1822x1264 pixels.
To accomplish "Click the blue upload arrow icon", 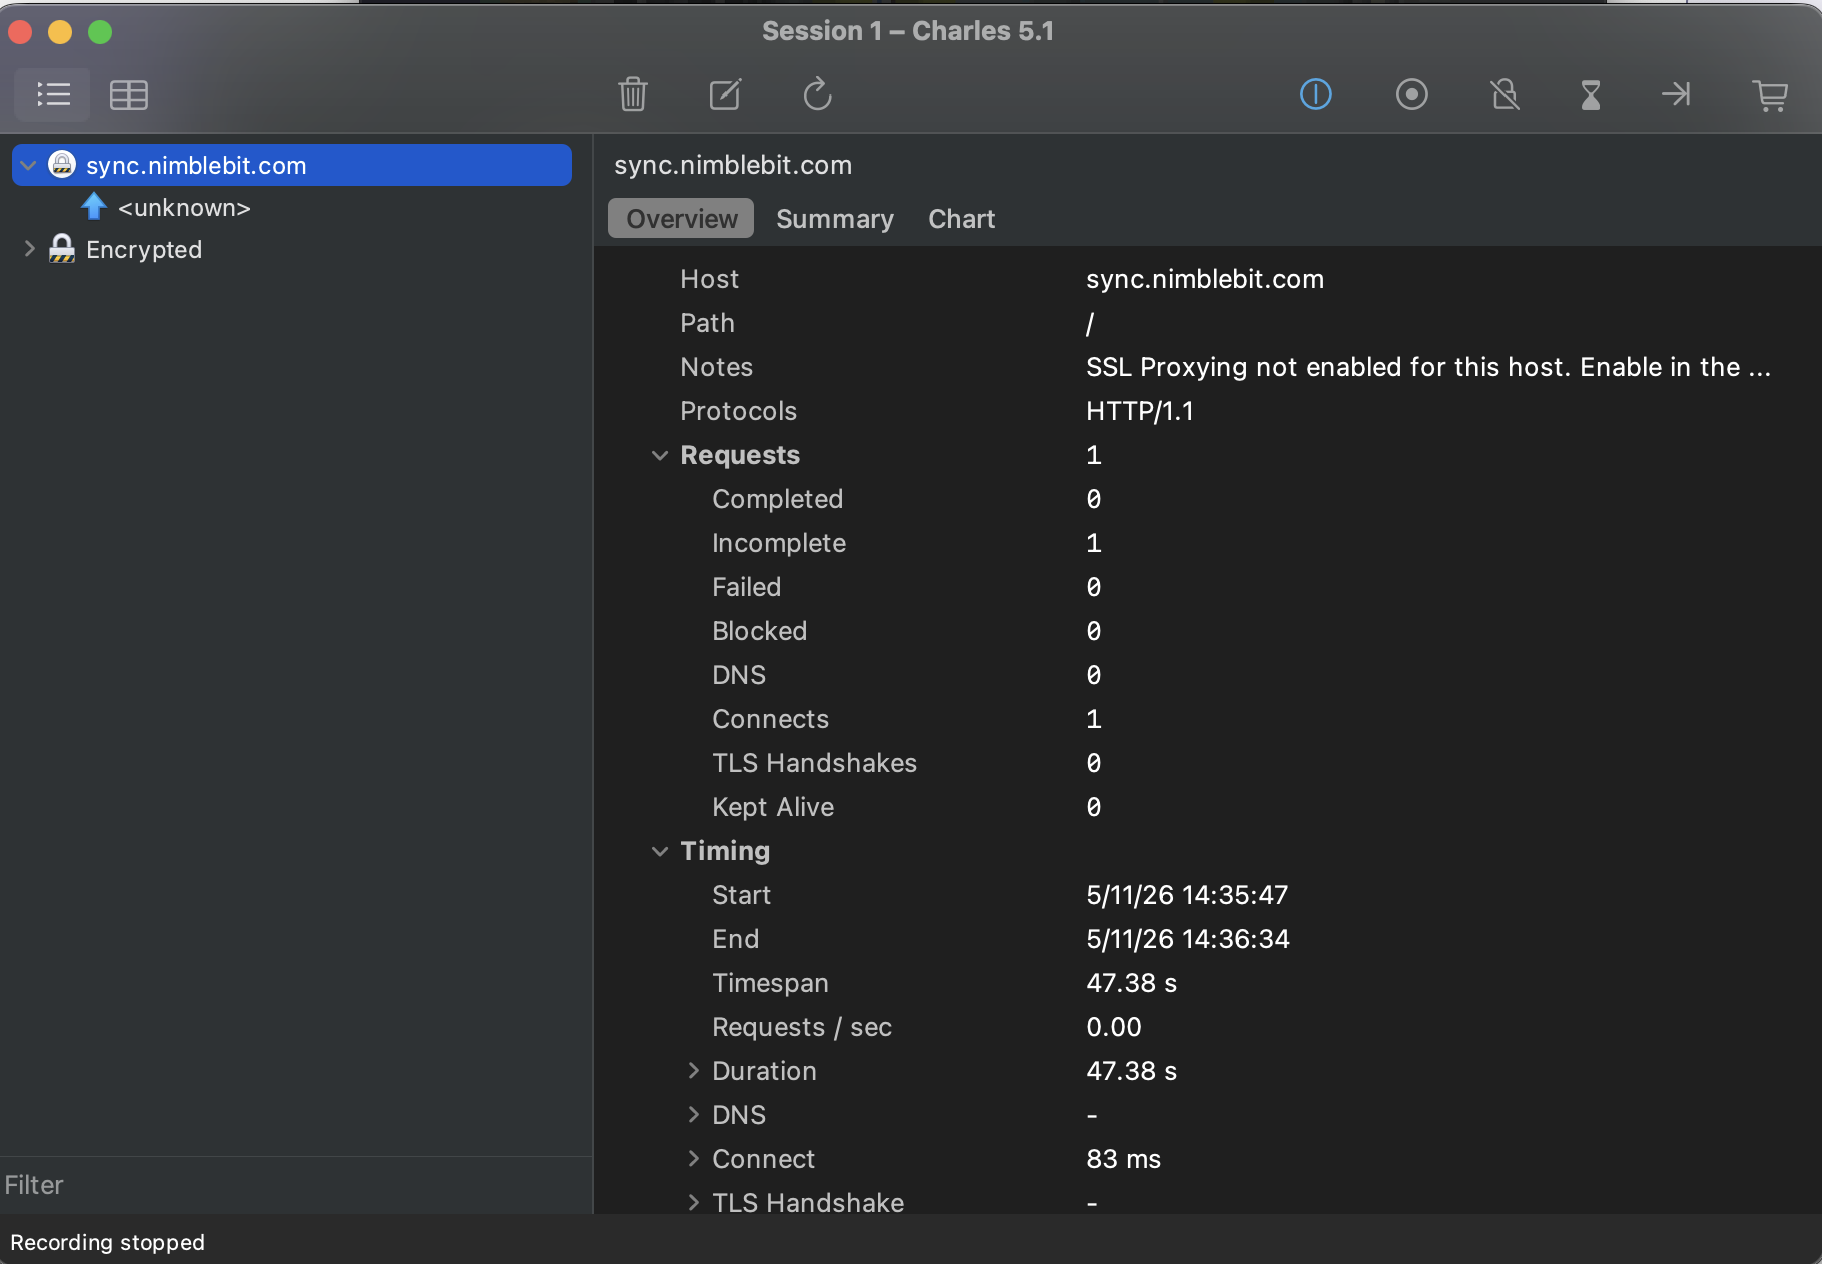I will (x=94, y=206).
